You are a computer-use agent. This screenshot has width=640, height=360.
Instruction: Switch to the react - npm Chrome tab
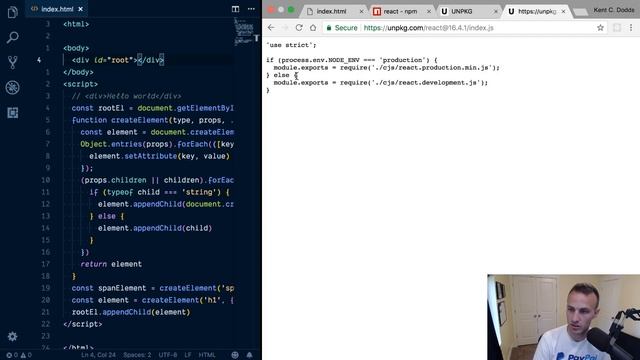point(400,11)
